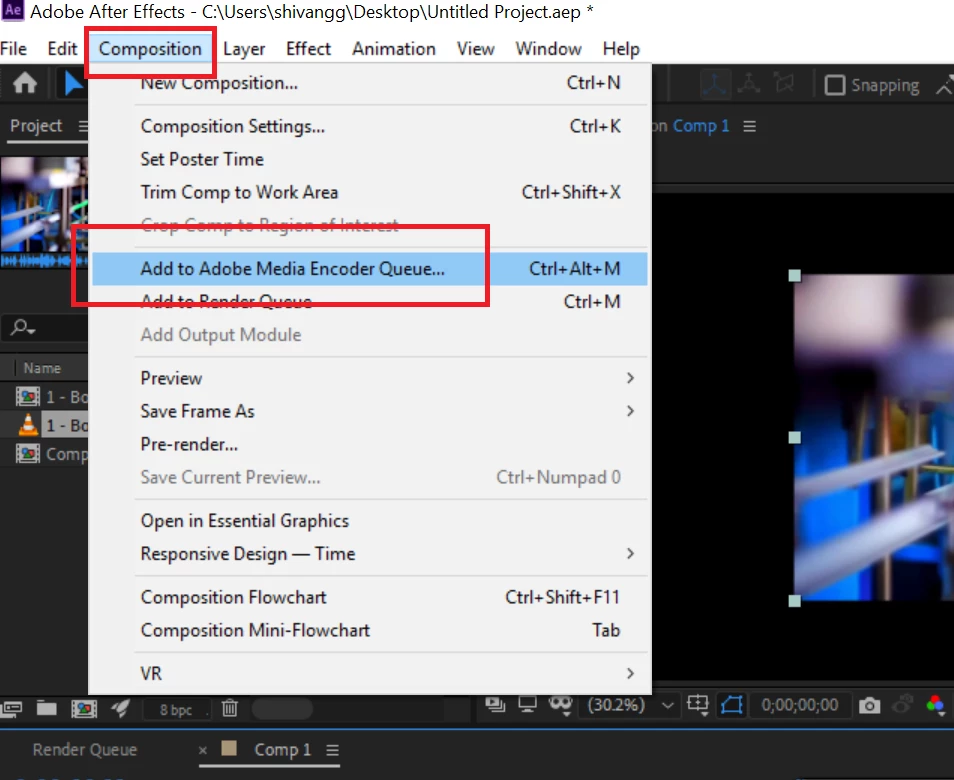Select Pre-render menu item
This screenshot has width=954, height=780.
(369, 444)
